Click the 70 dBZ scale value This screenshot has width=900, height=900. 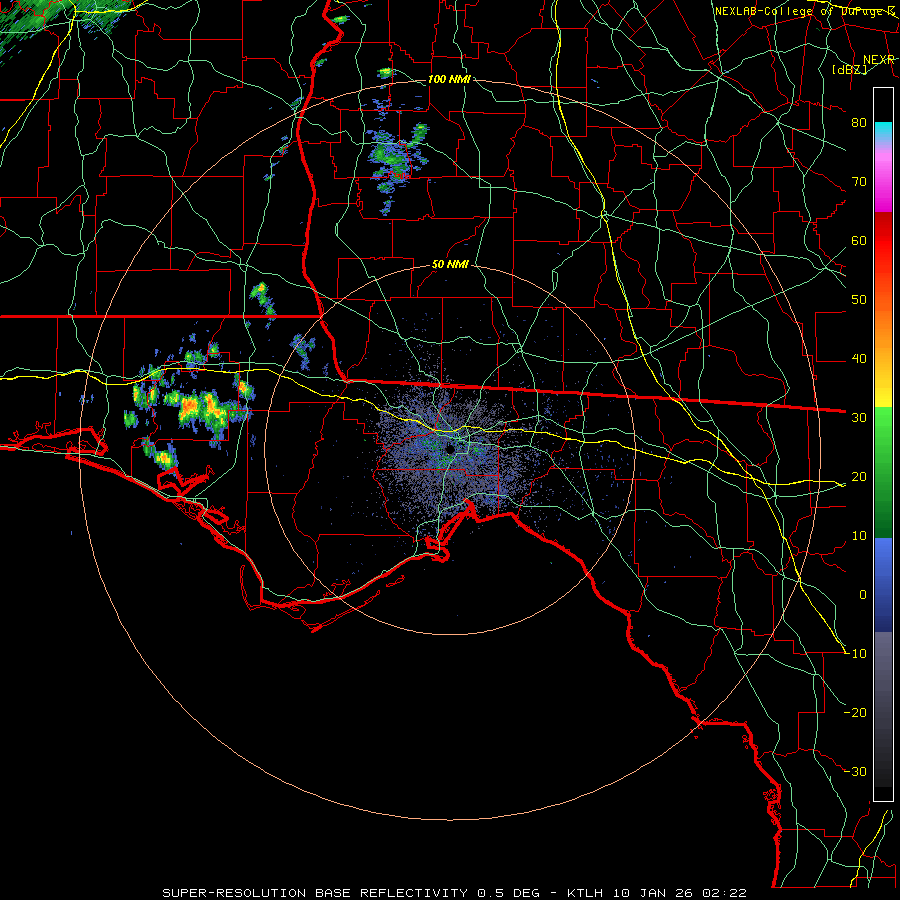[x=859, y=182]
